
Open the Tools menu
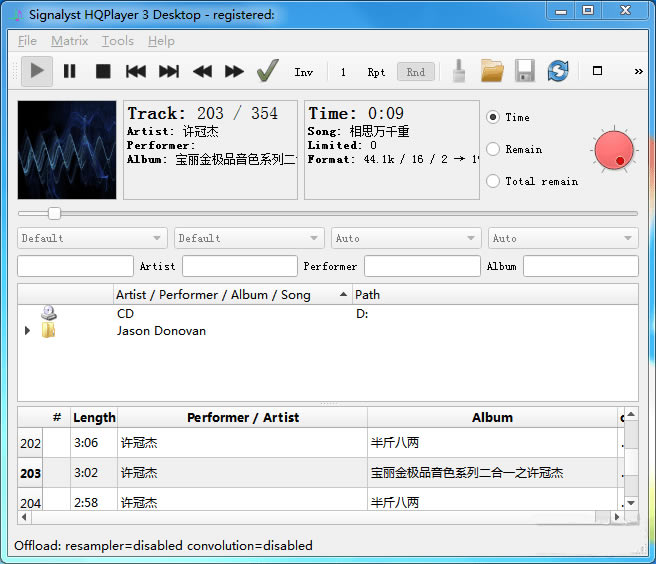pos(118,41)
